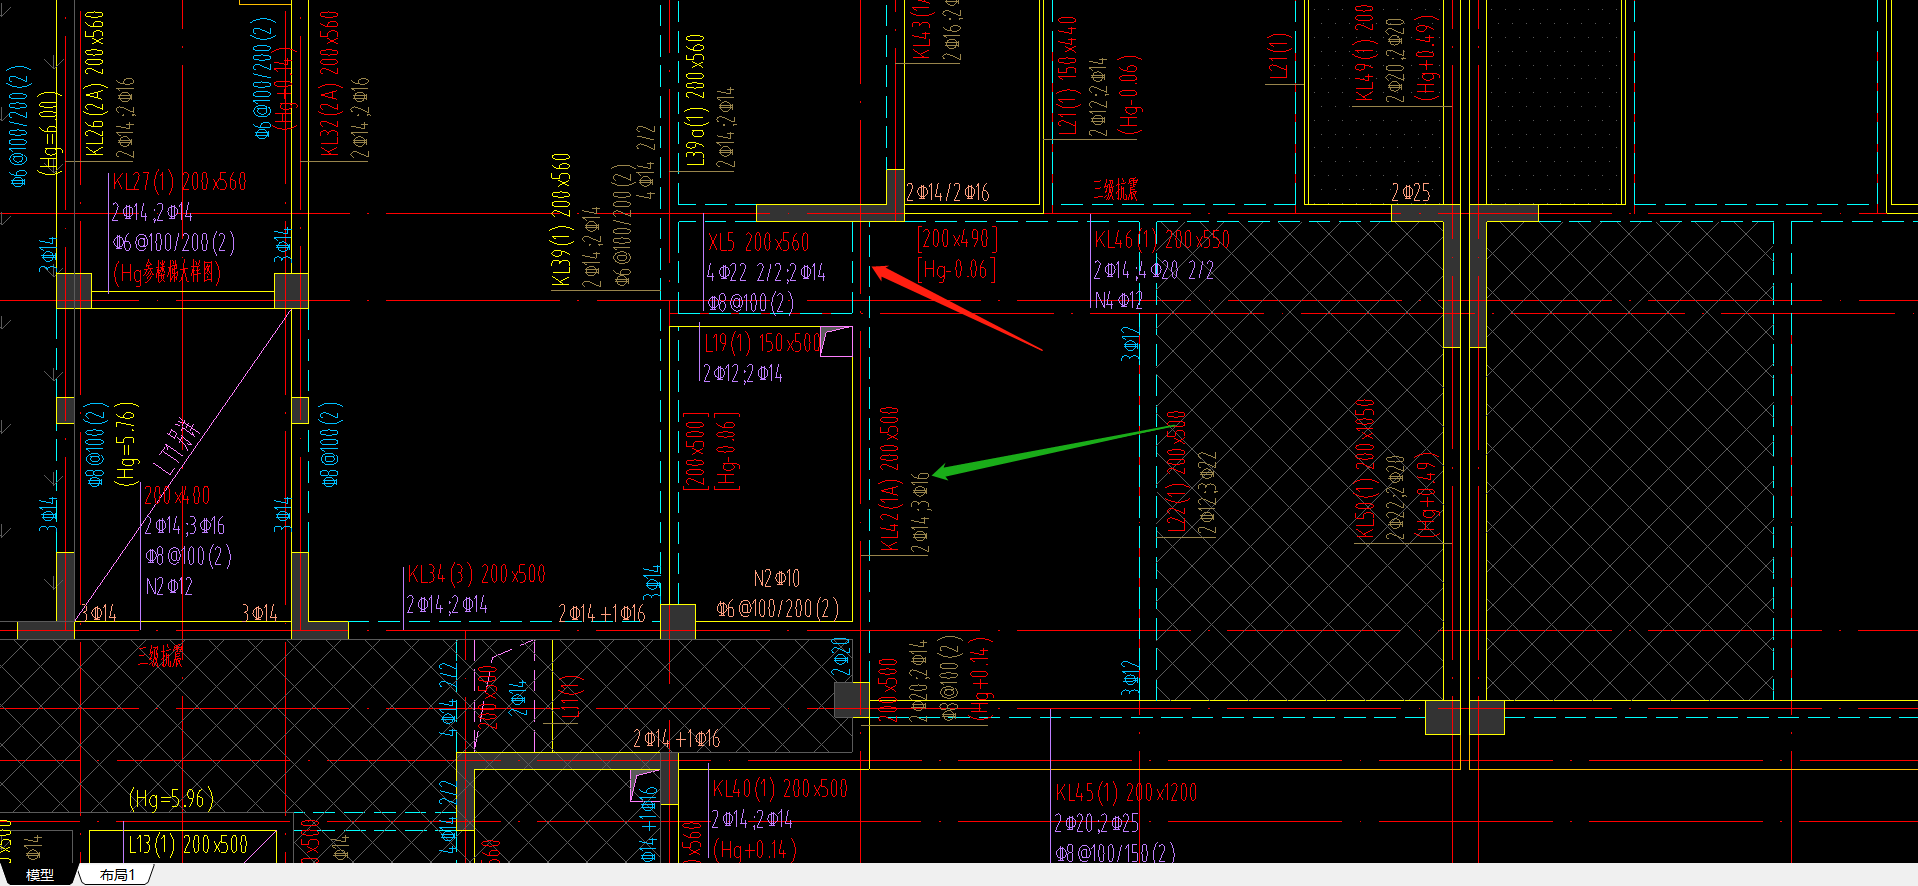Select the 三级抗震 note near KL46(1)
The height and width of the screenshot is (886, 1918).
(1116, 189)
